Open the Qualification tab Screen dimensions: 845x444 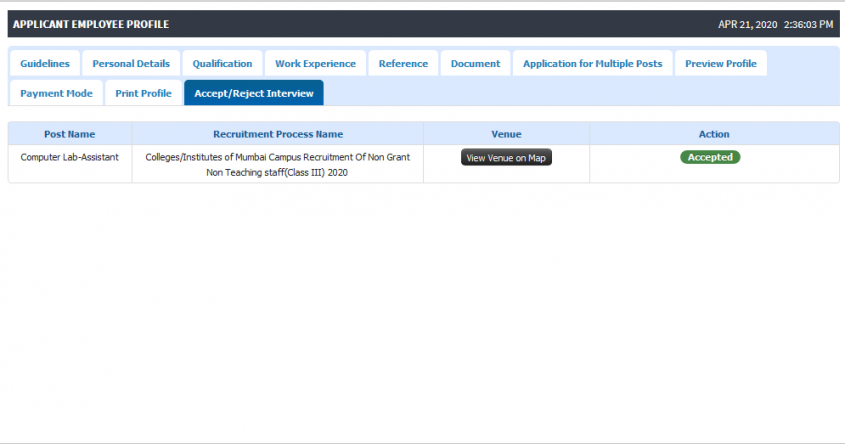tap(222, 63)
